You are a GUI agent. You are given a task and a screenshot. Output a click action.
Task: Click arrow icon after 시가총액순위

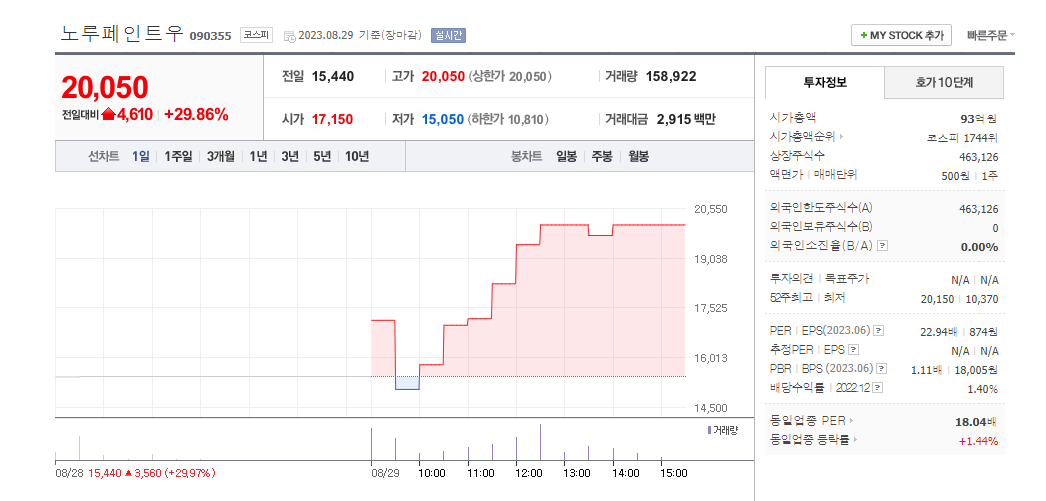(842, 137)
